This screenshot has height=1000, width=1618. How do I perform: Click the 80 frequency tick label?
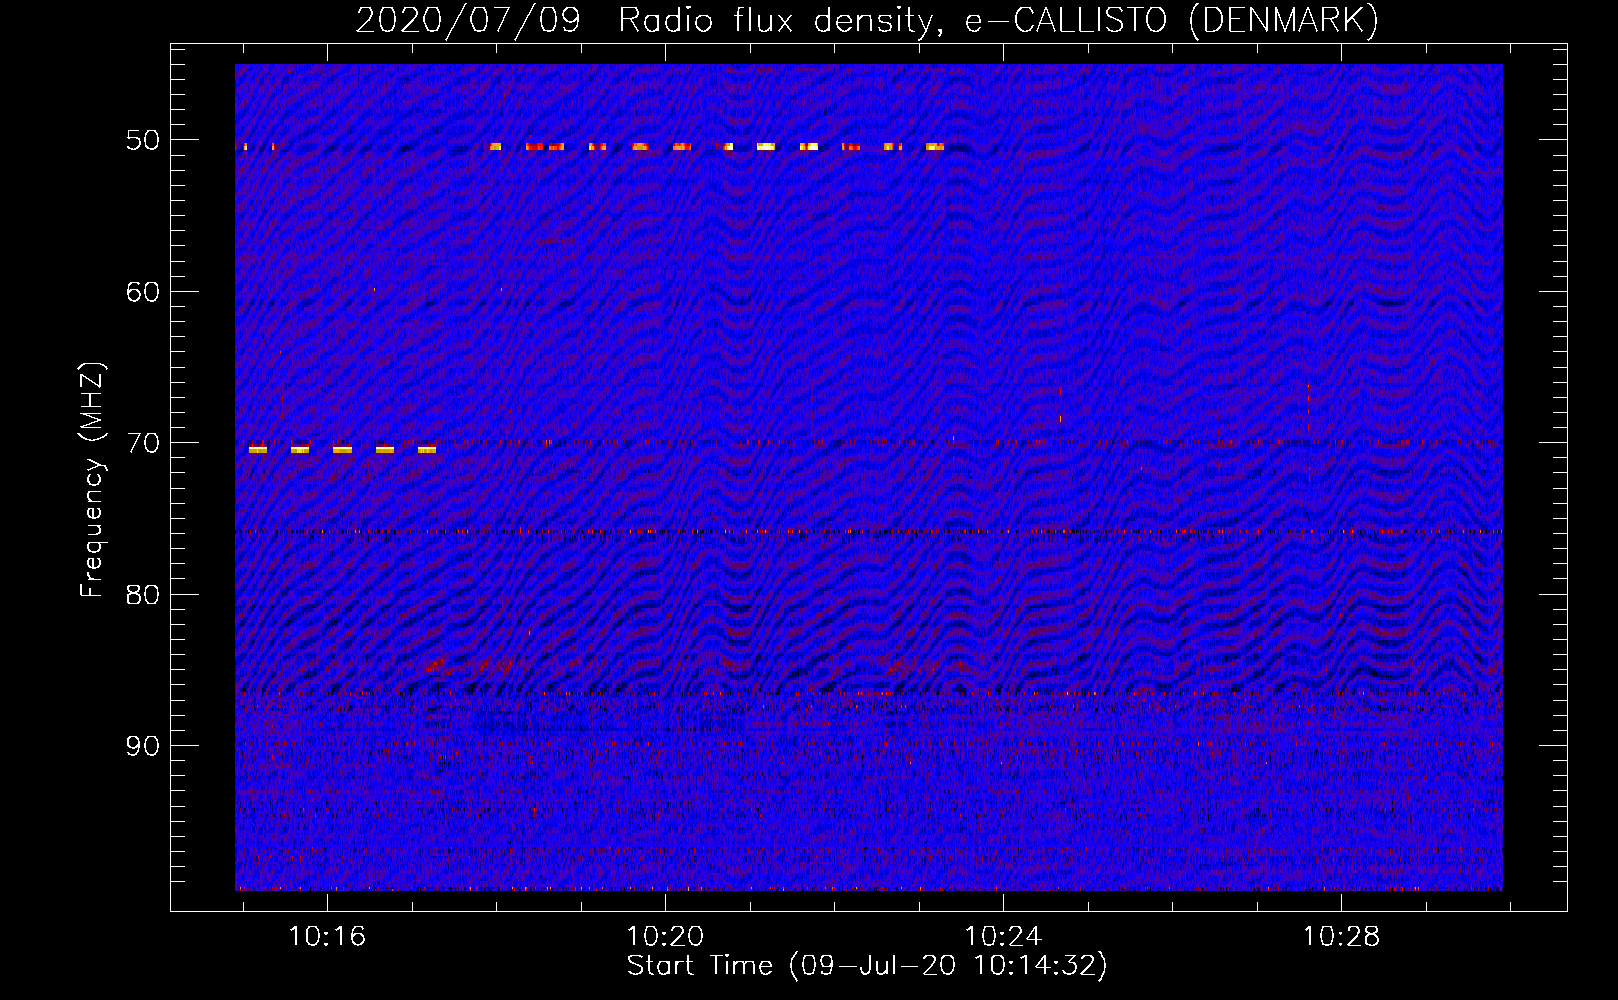143,595
